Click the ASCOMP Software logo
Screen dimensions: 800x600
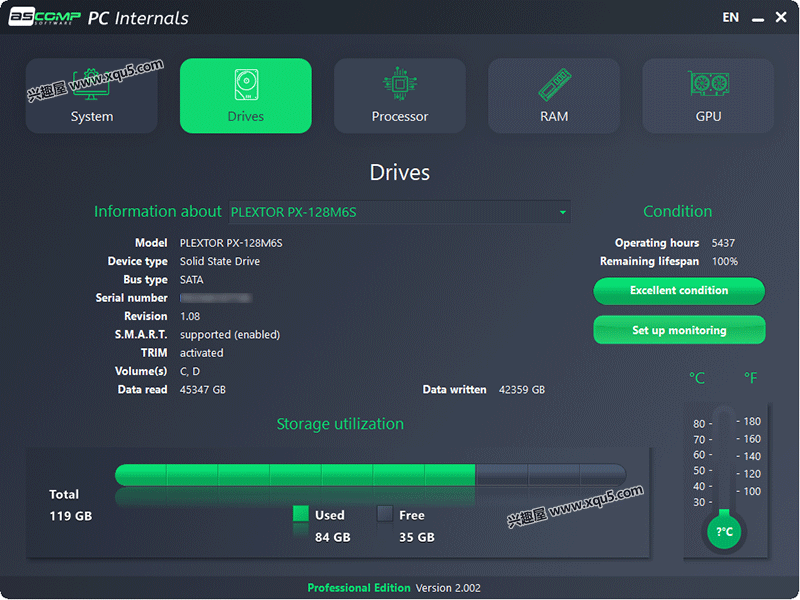coord(45,16)
